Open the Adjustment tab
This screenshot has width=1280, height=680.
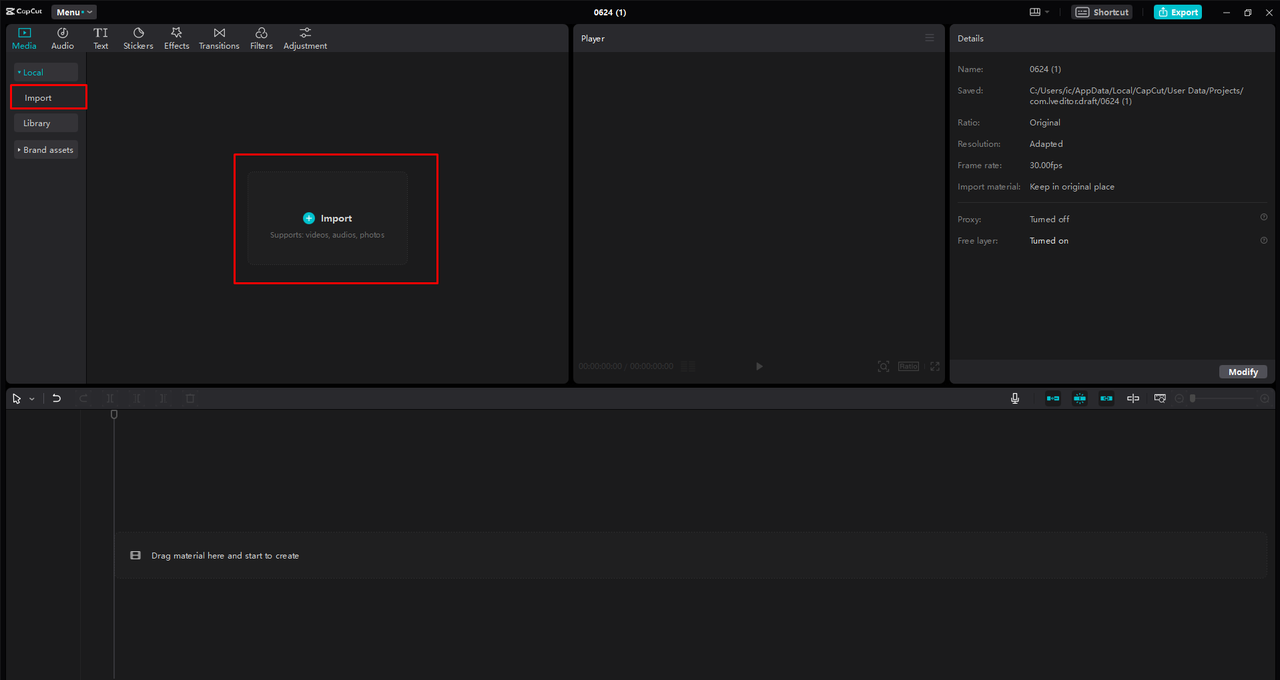[305, 39]
